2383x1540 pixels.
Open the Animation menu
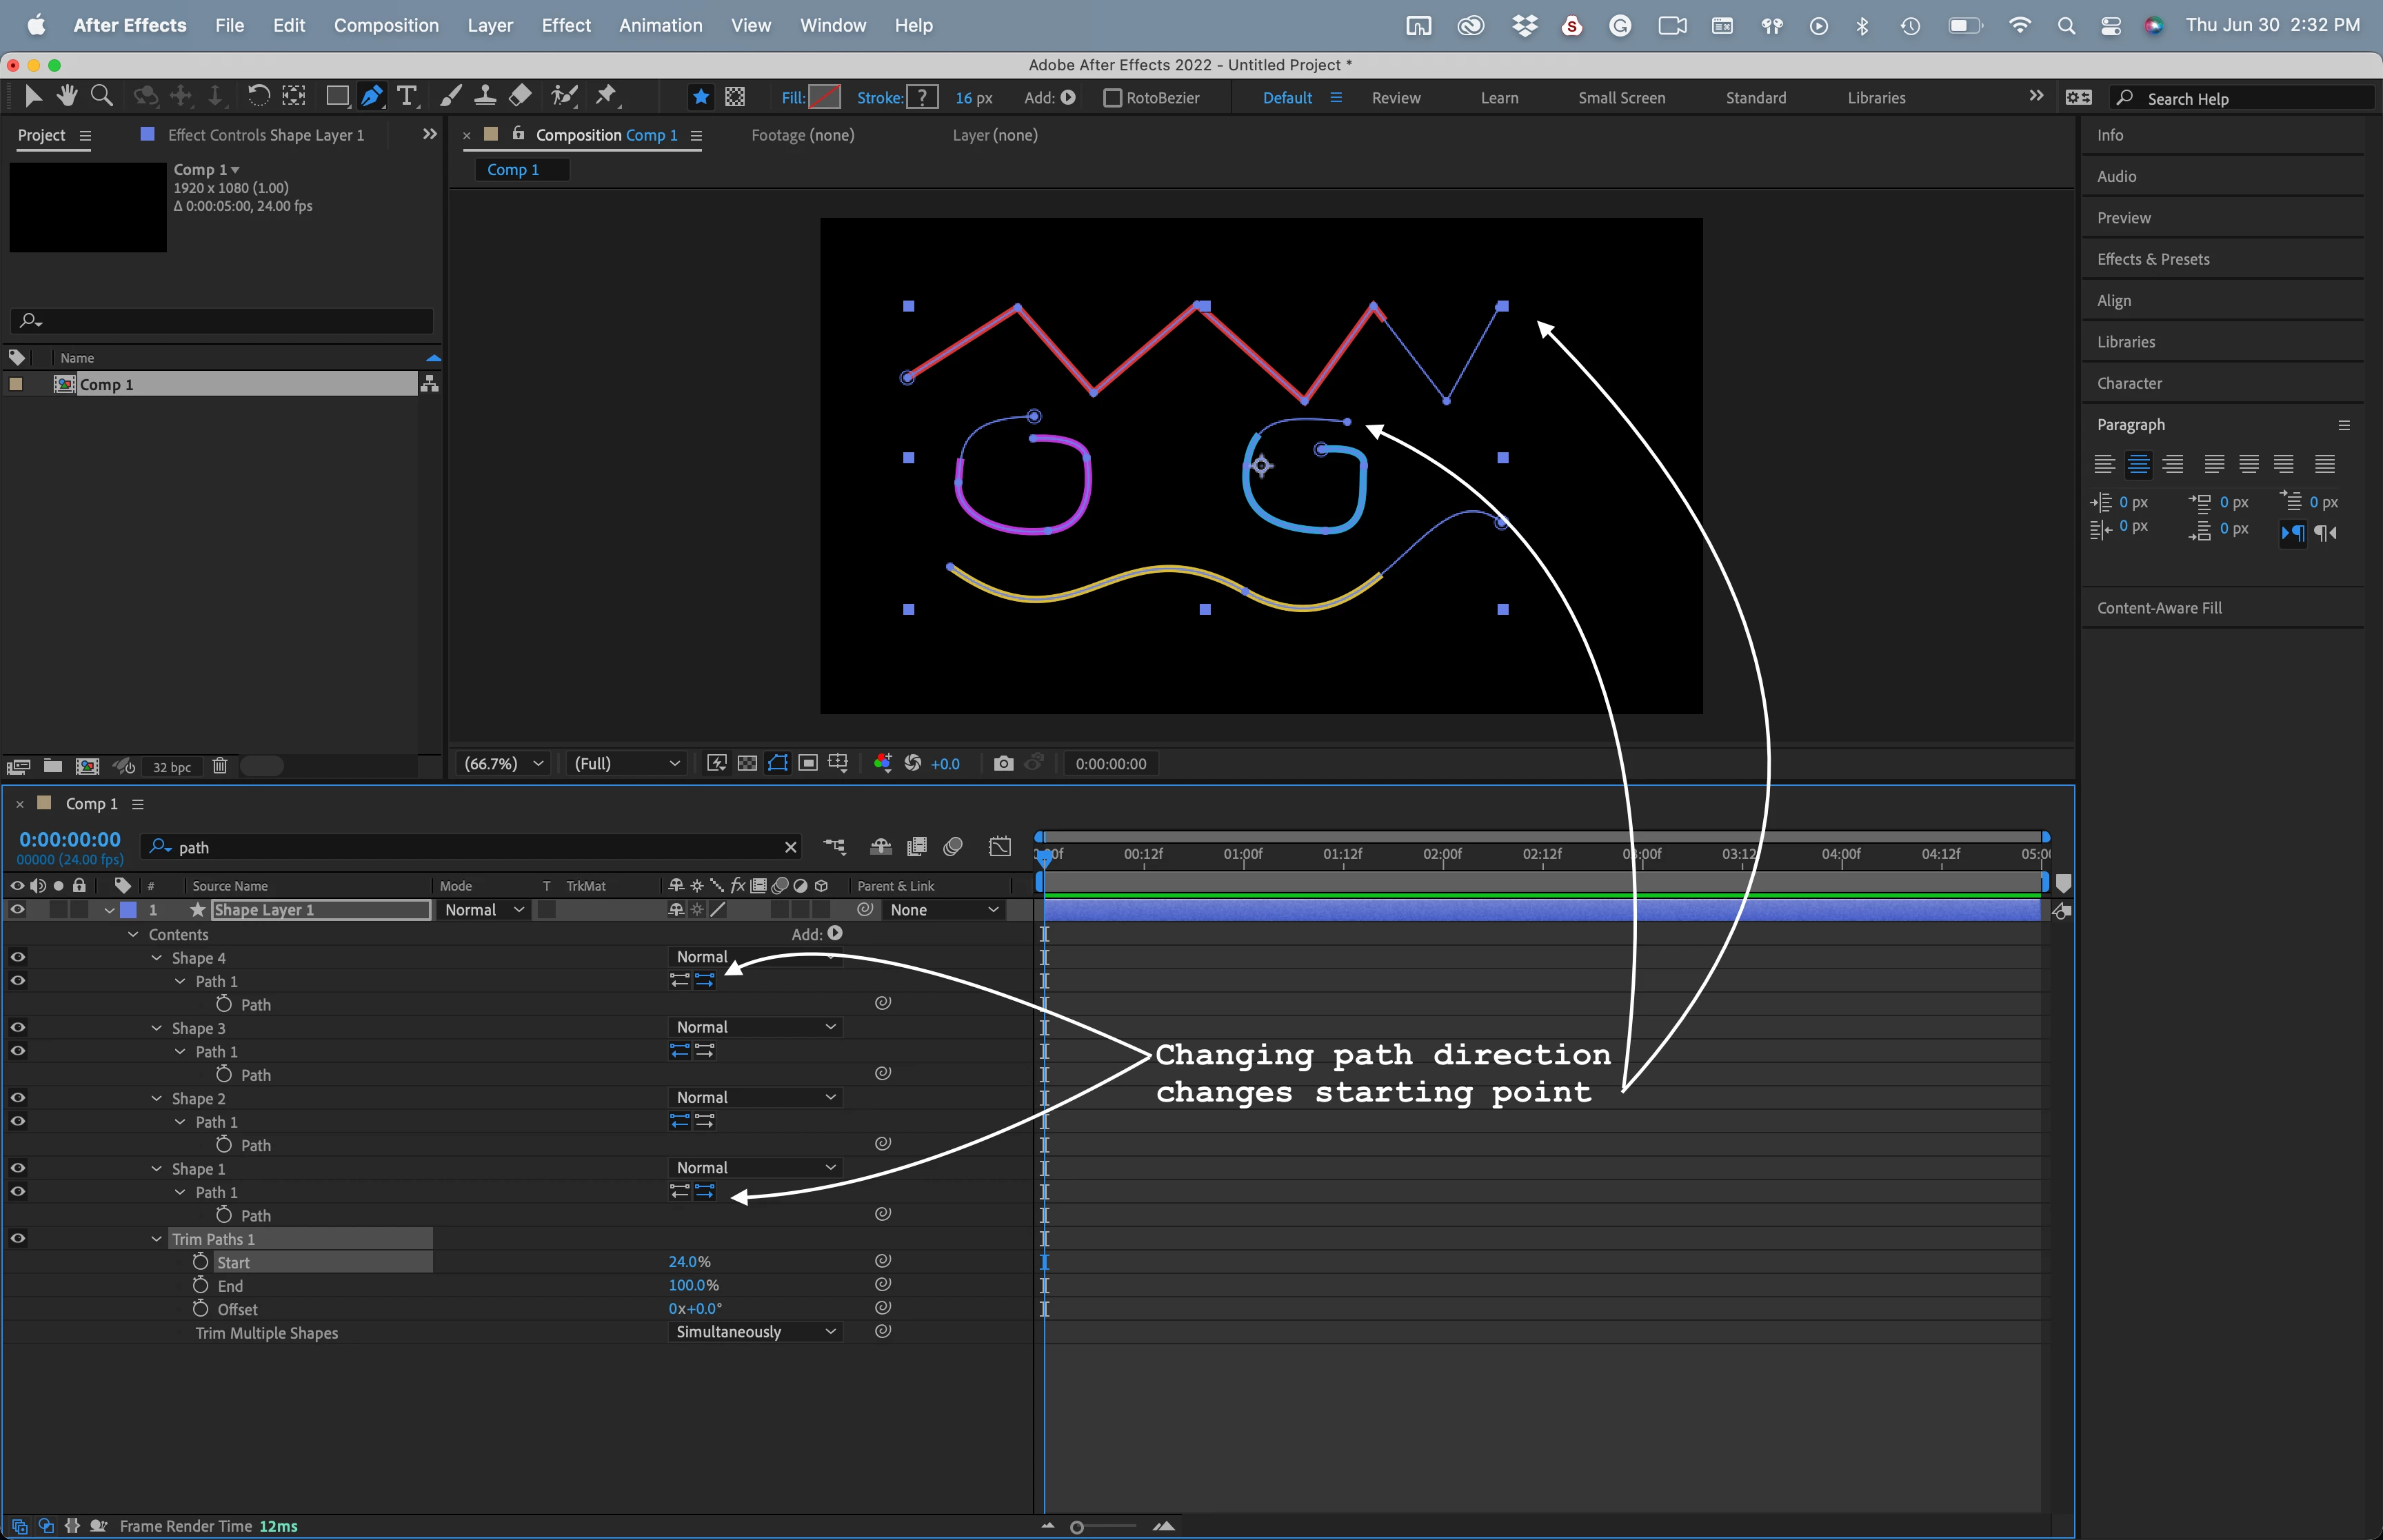(x=660, y=25)
